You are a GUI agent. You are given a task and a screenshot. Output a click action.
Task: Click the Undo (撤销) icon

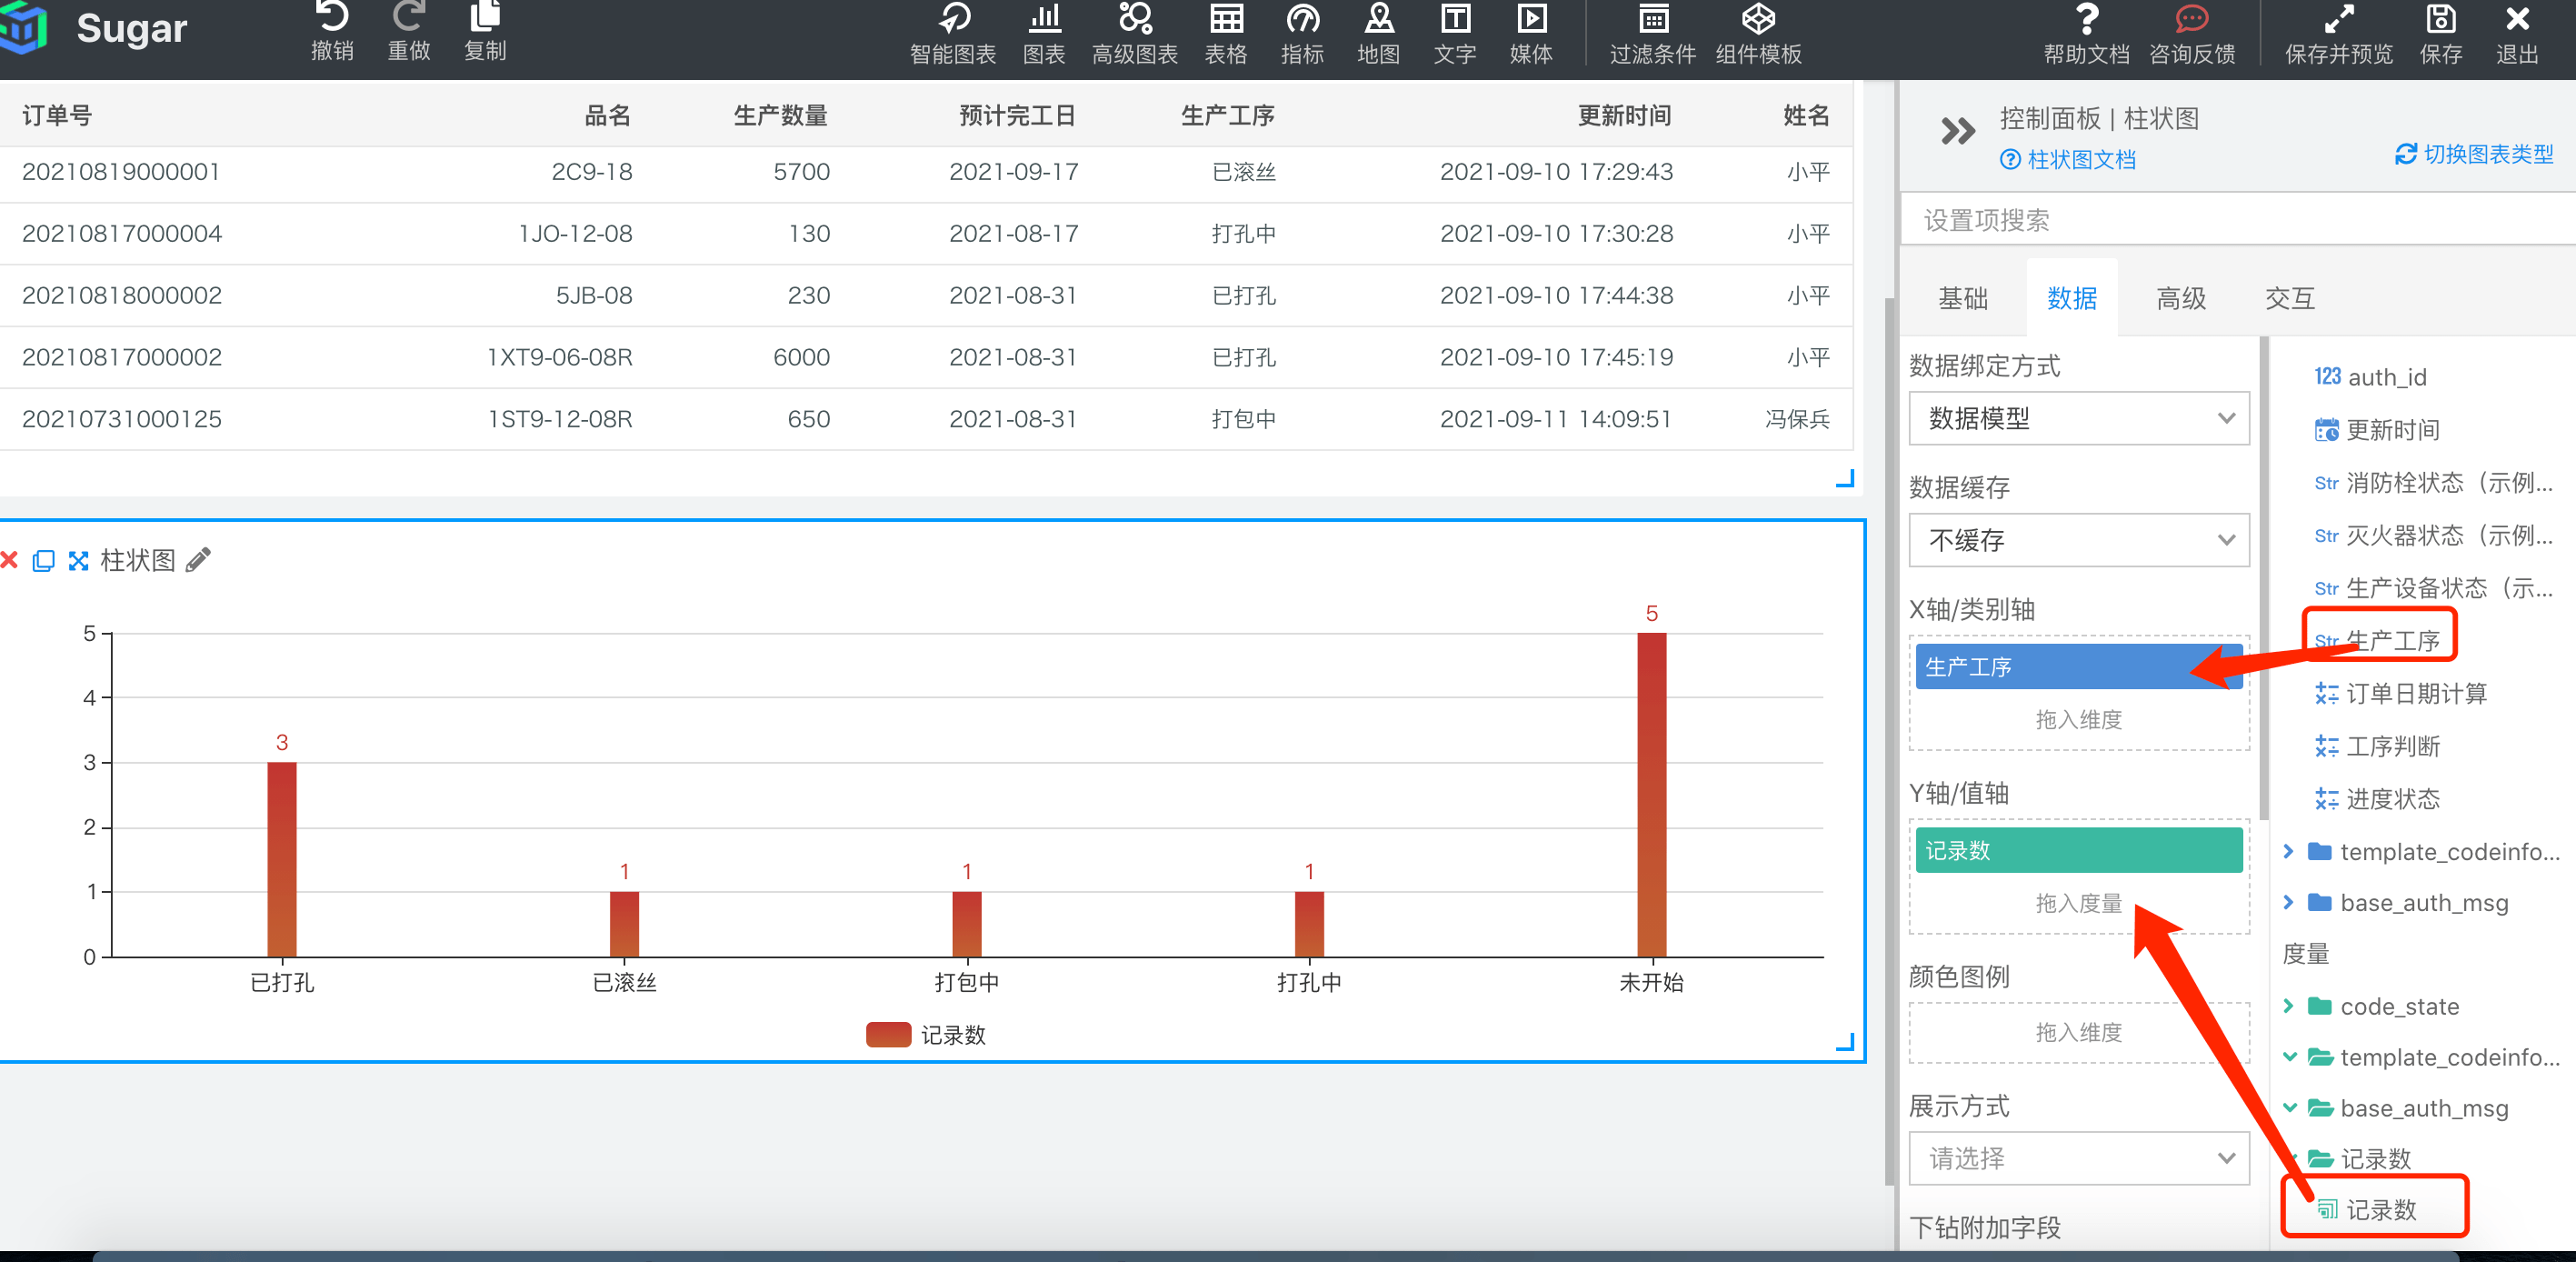331,18
